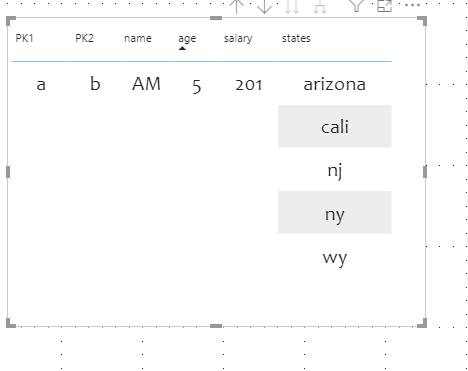Screen dimensions: 468x371
Task: Click the name column header
Action: pyautogui.click(x=138, y=38)
